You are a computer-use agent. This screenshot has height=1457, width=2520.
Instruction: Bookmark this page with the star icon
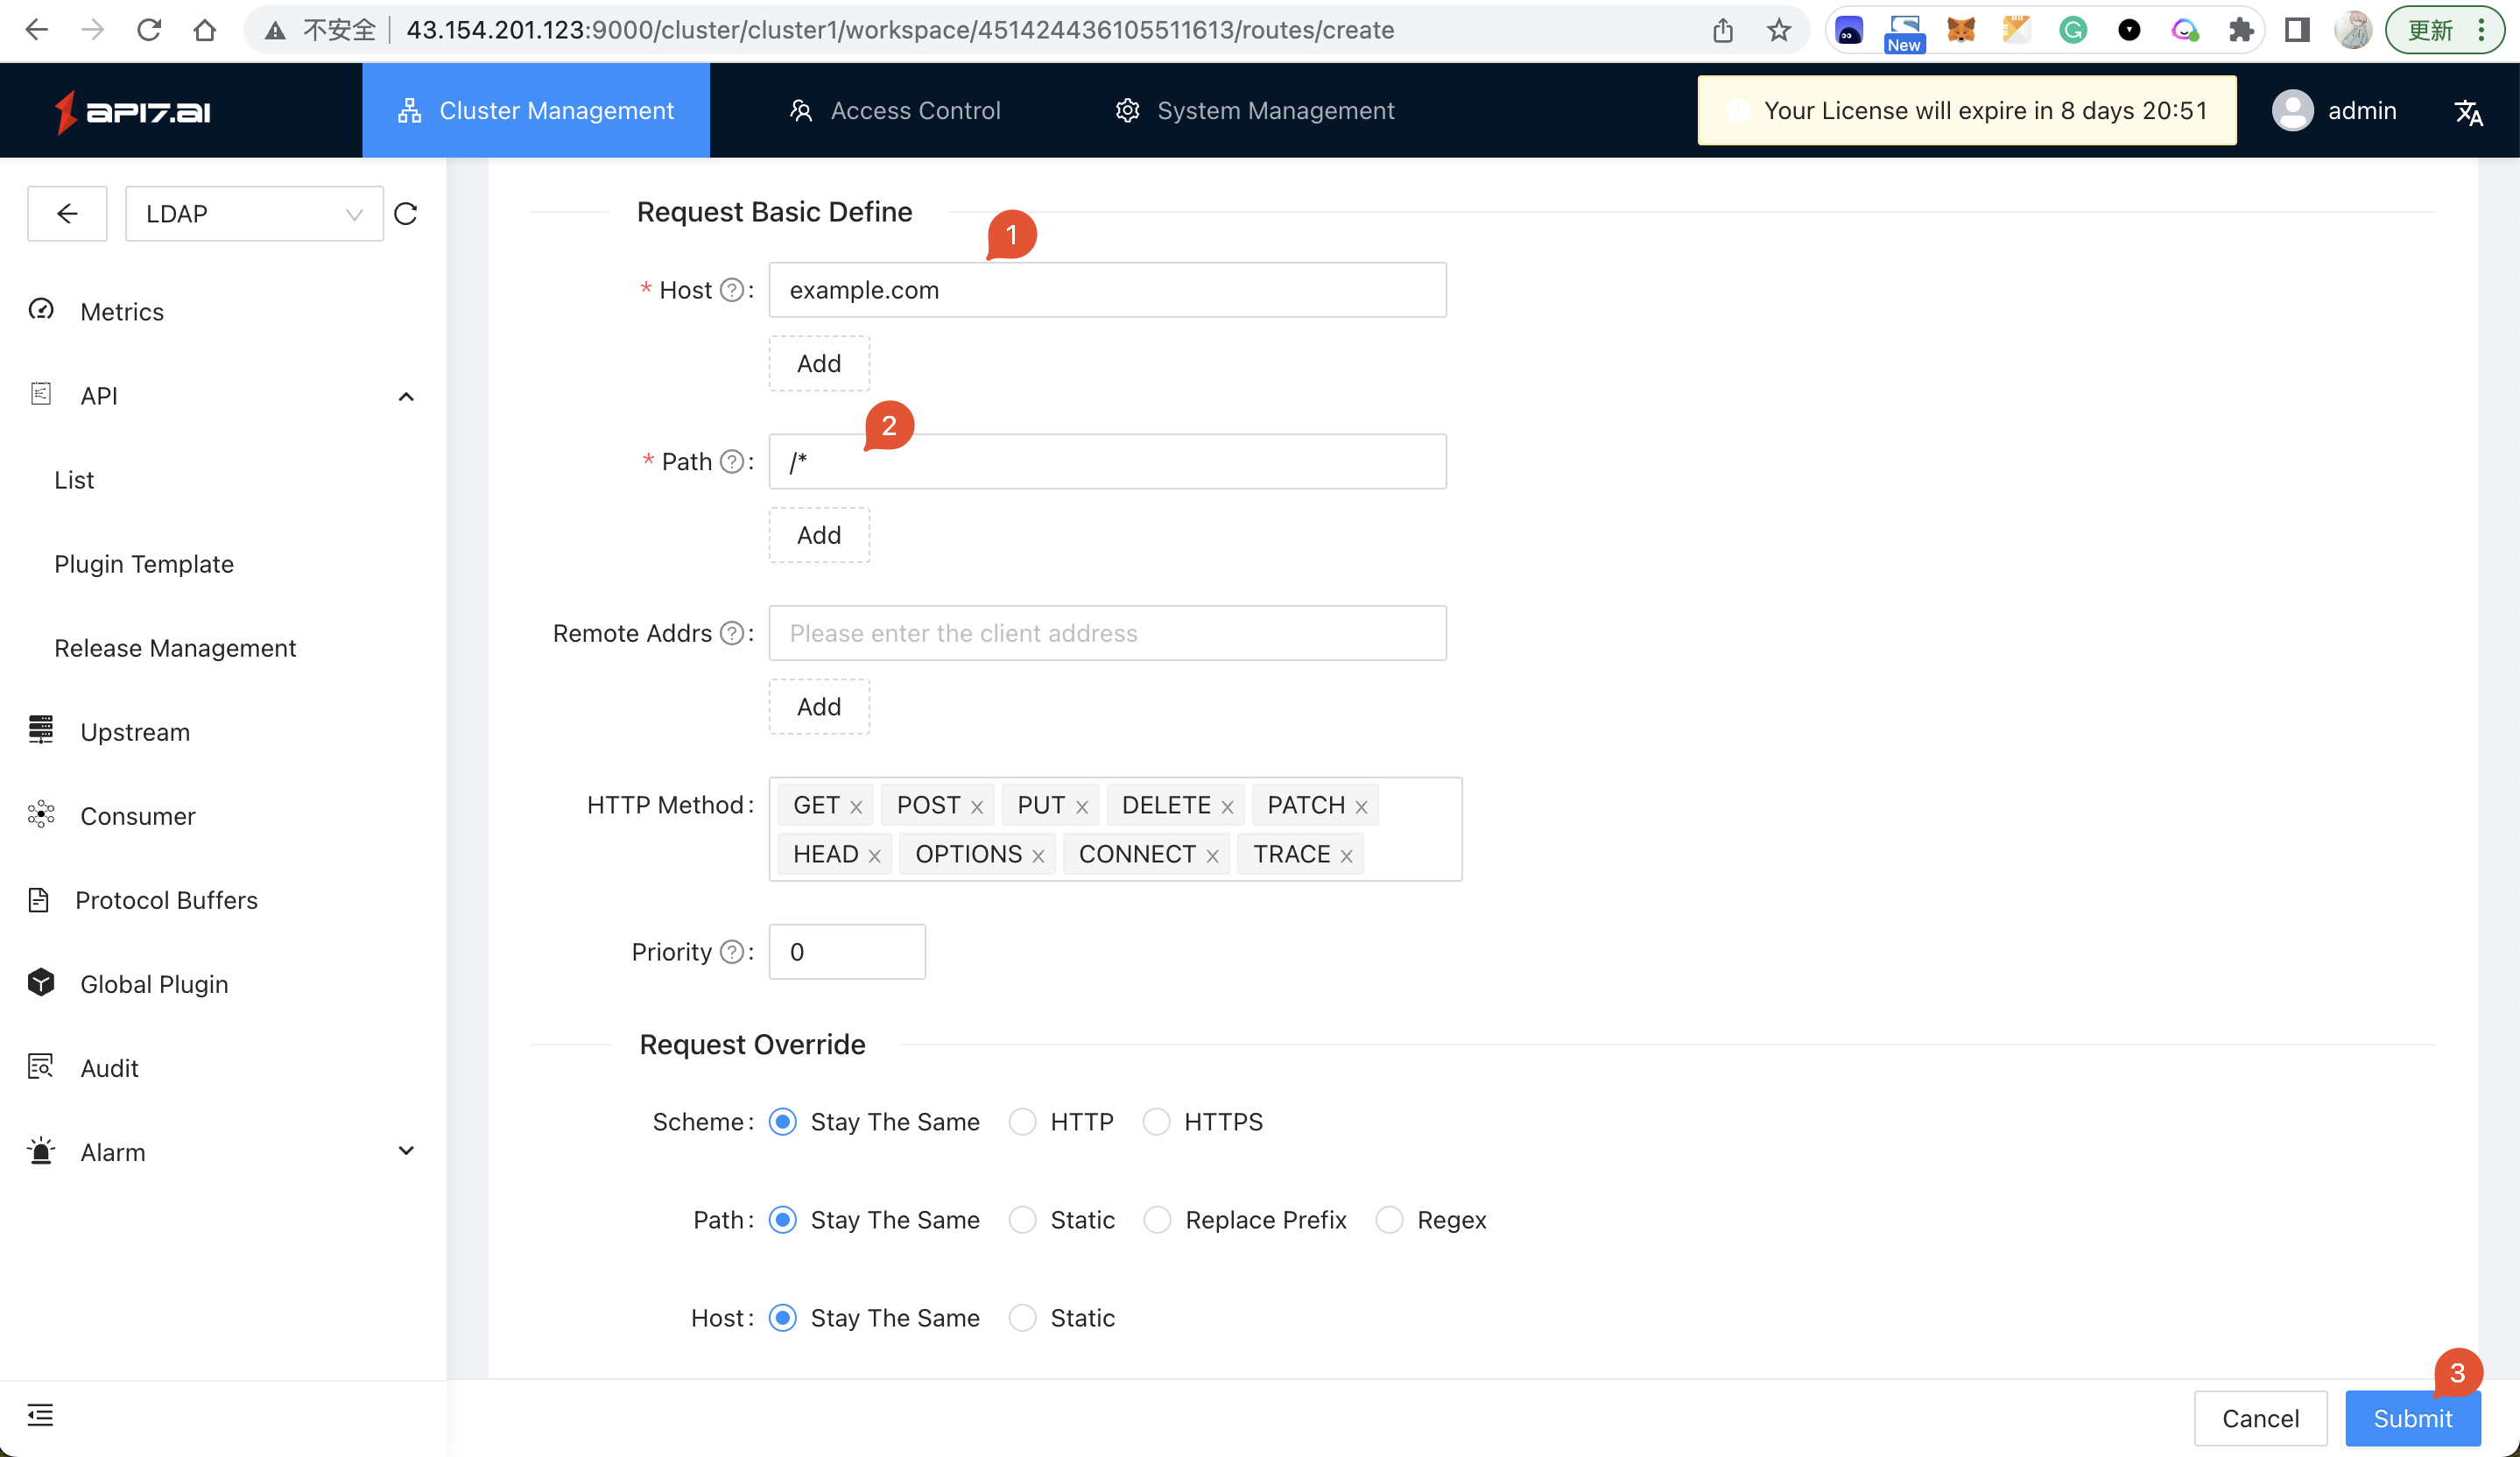coord(1778,30)
